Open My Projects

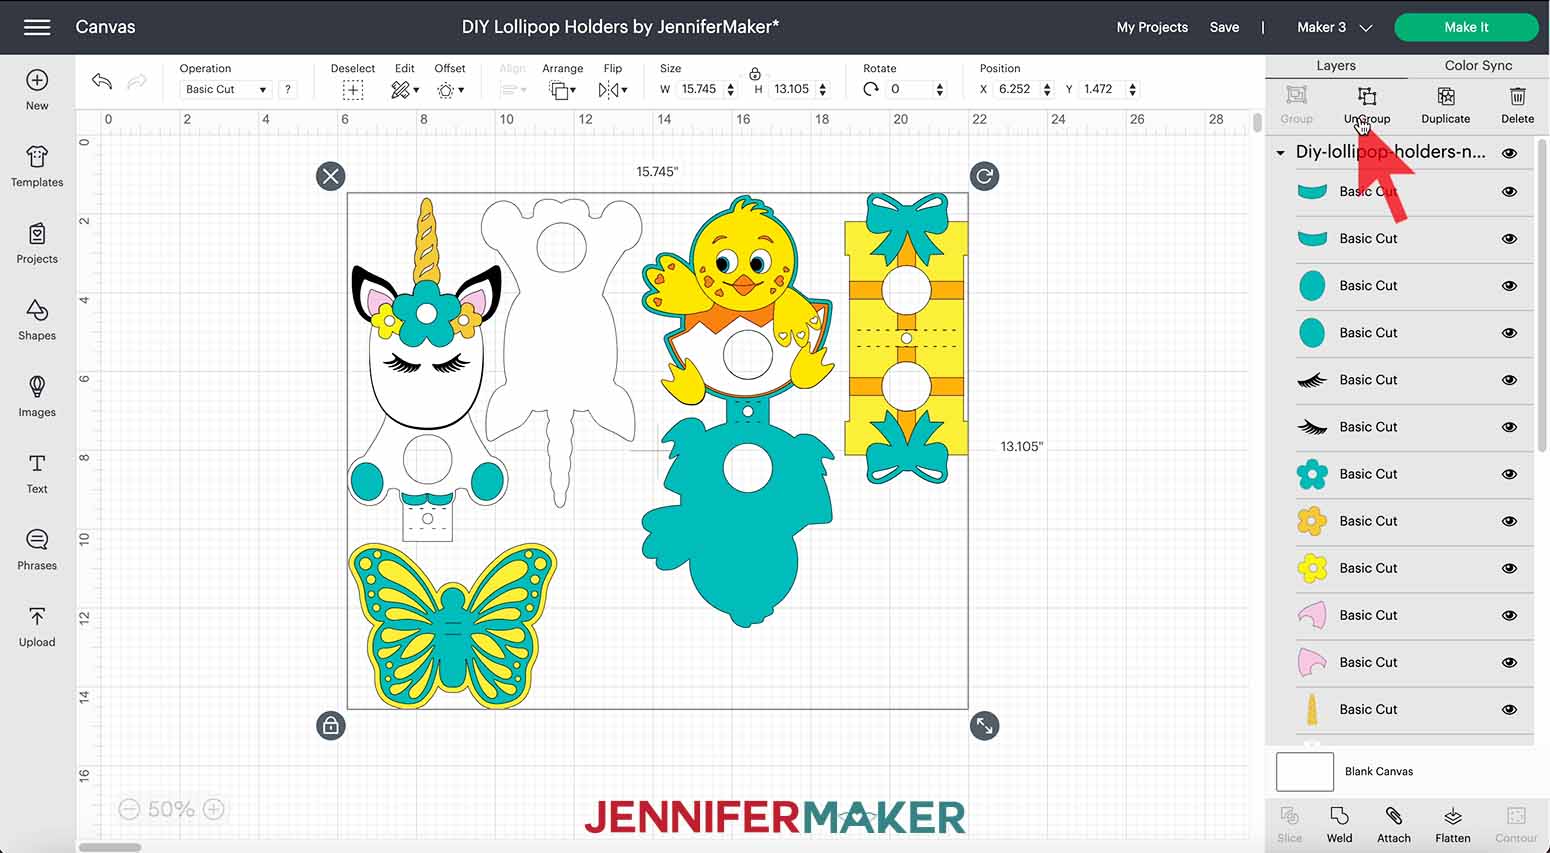click(1152, 27)
